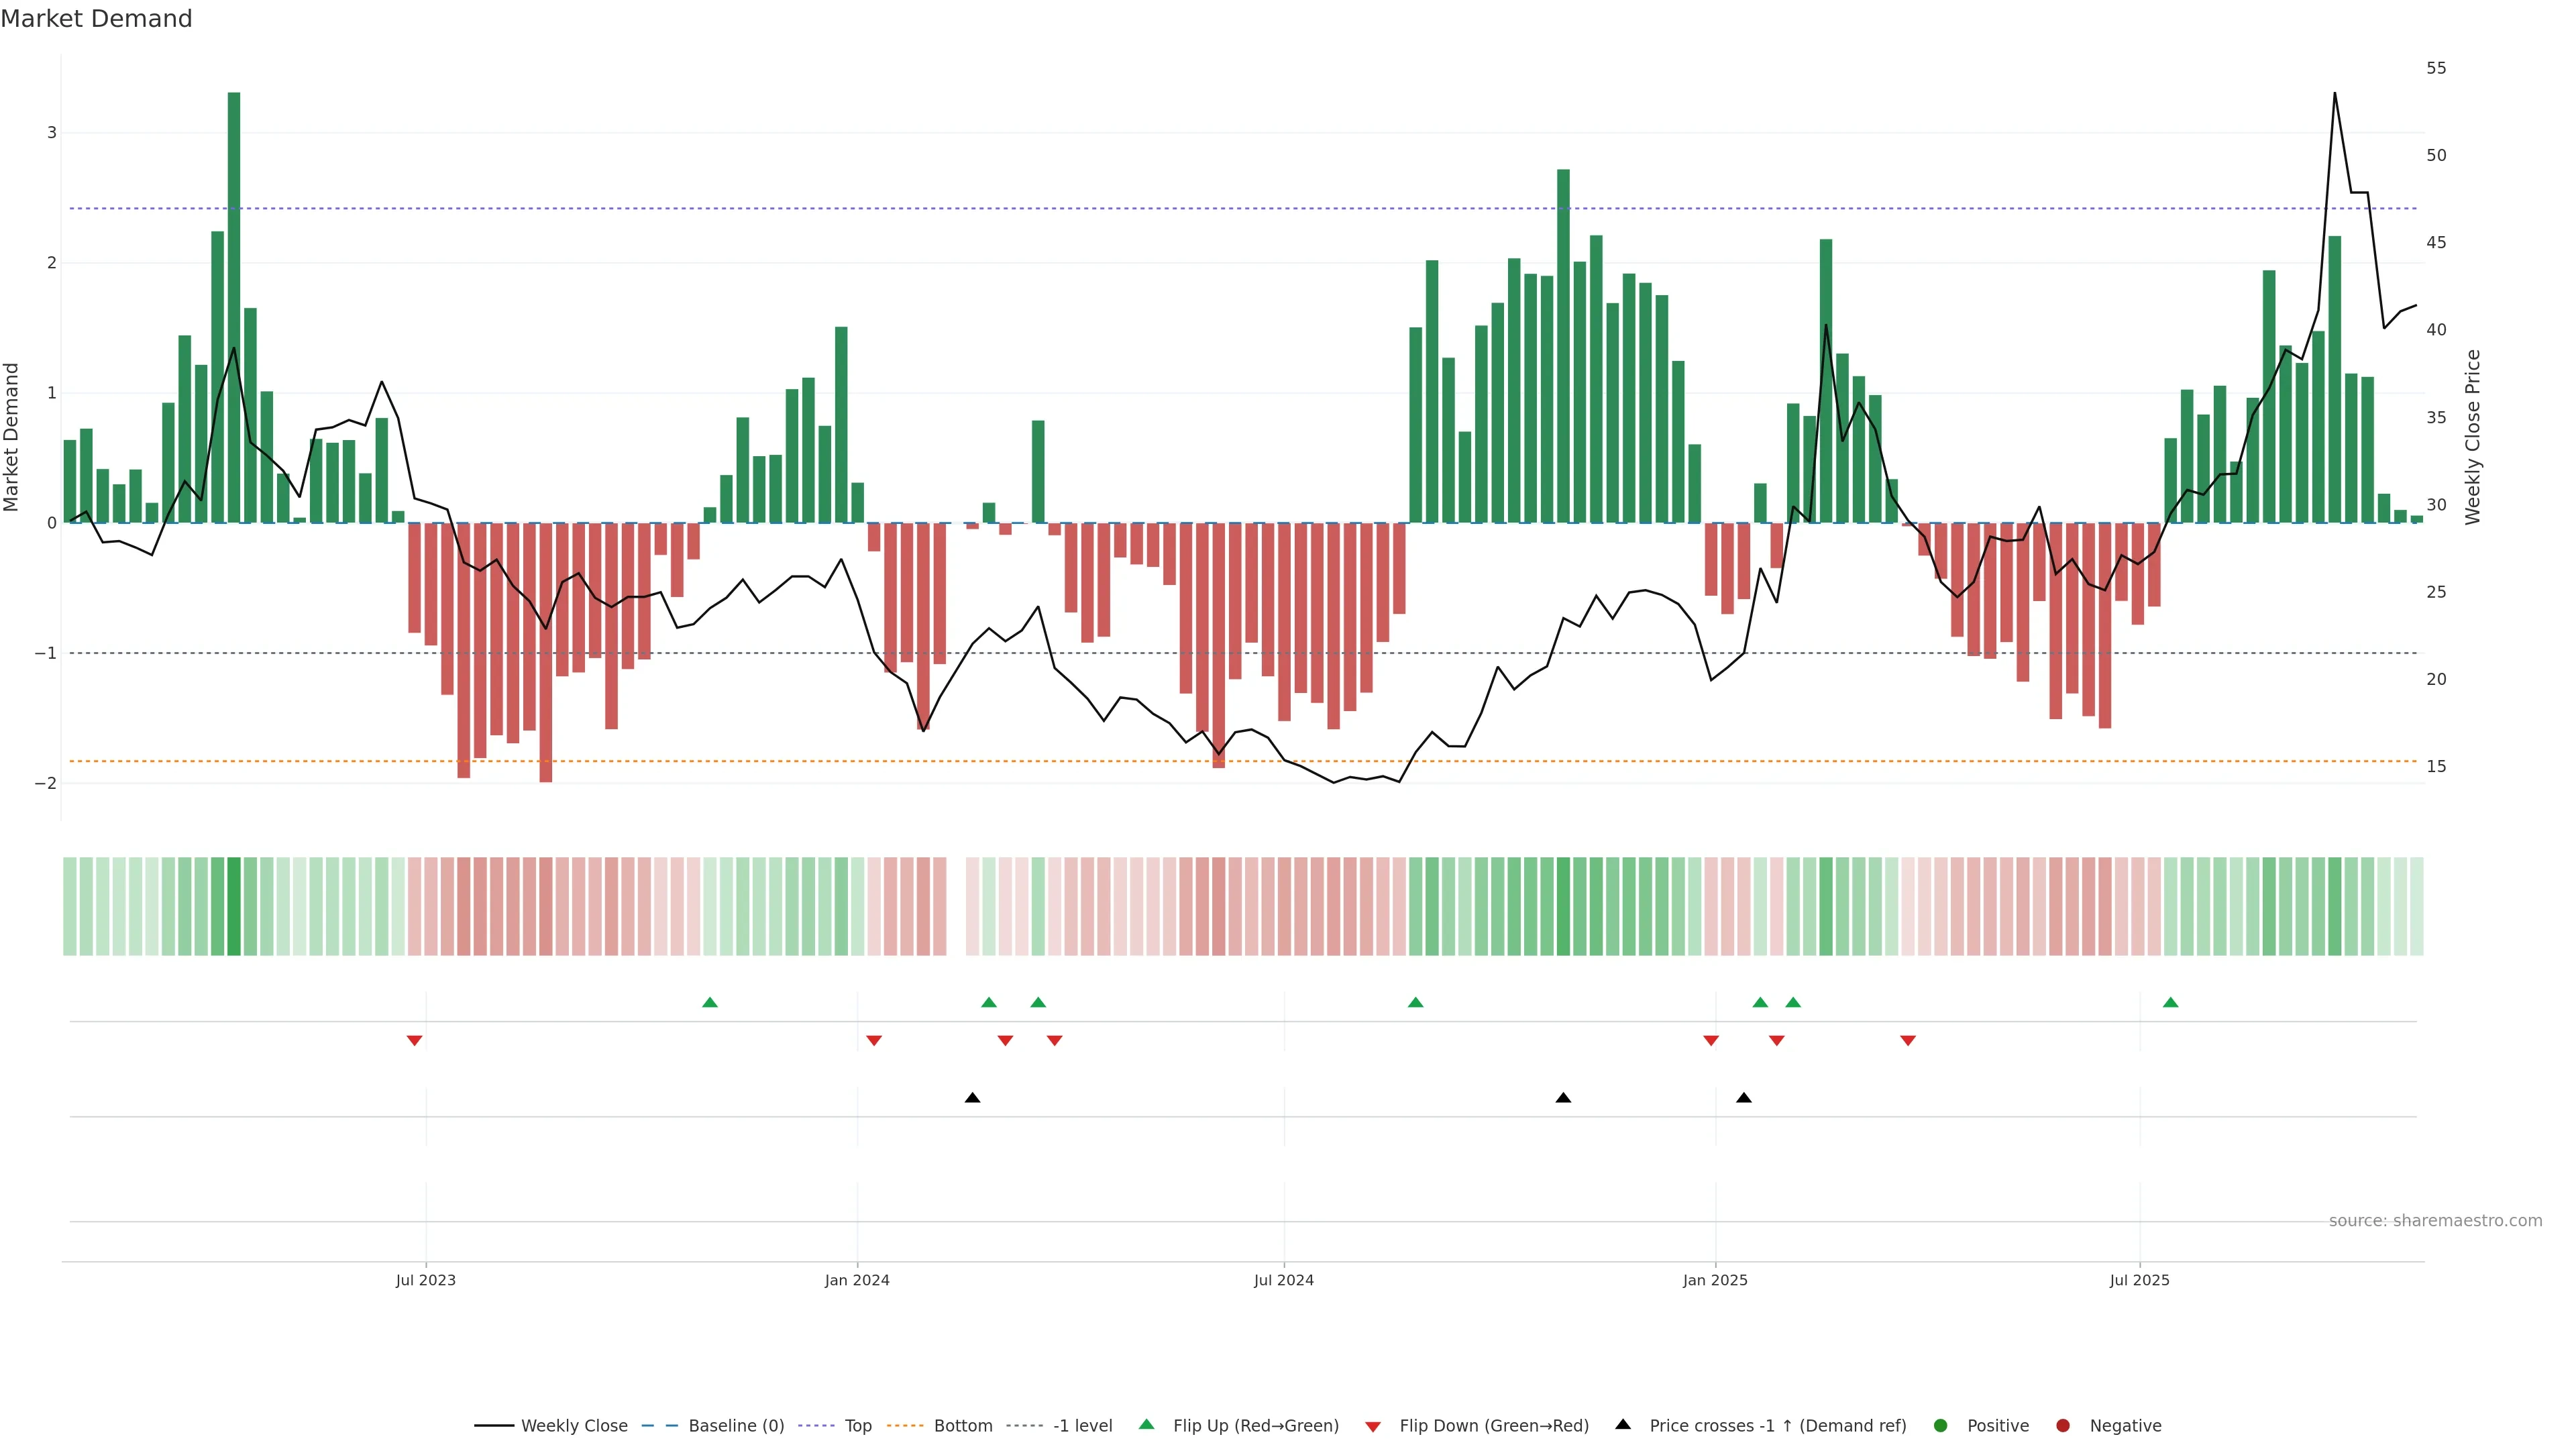2576x1449 pixels.
Task: Click the Market Demand chart title
Action: 96,19
